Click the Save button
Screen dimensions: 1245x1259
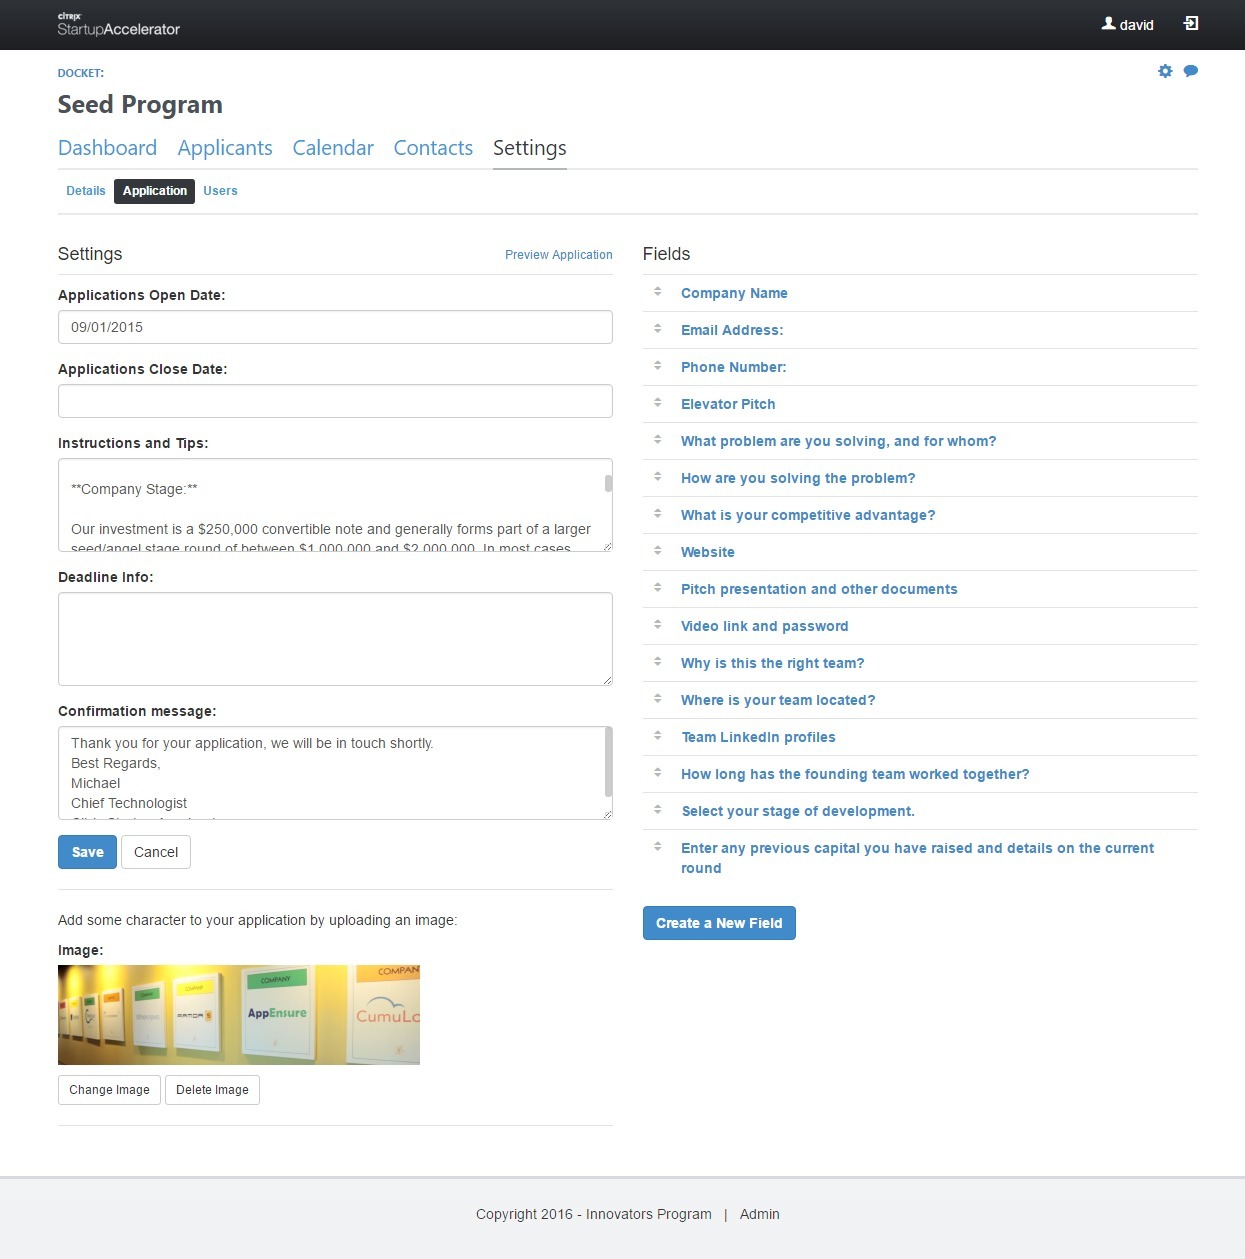(x=88, y=852)
